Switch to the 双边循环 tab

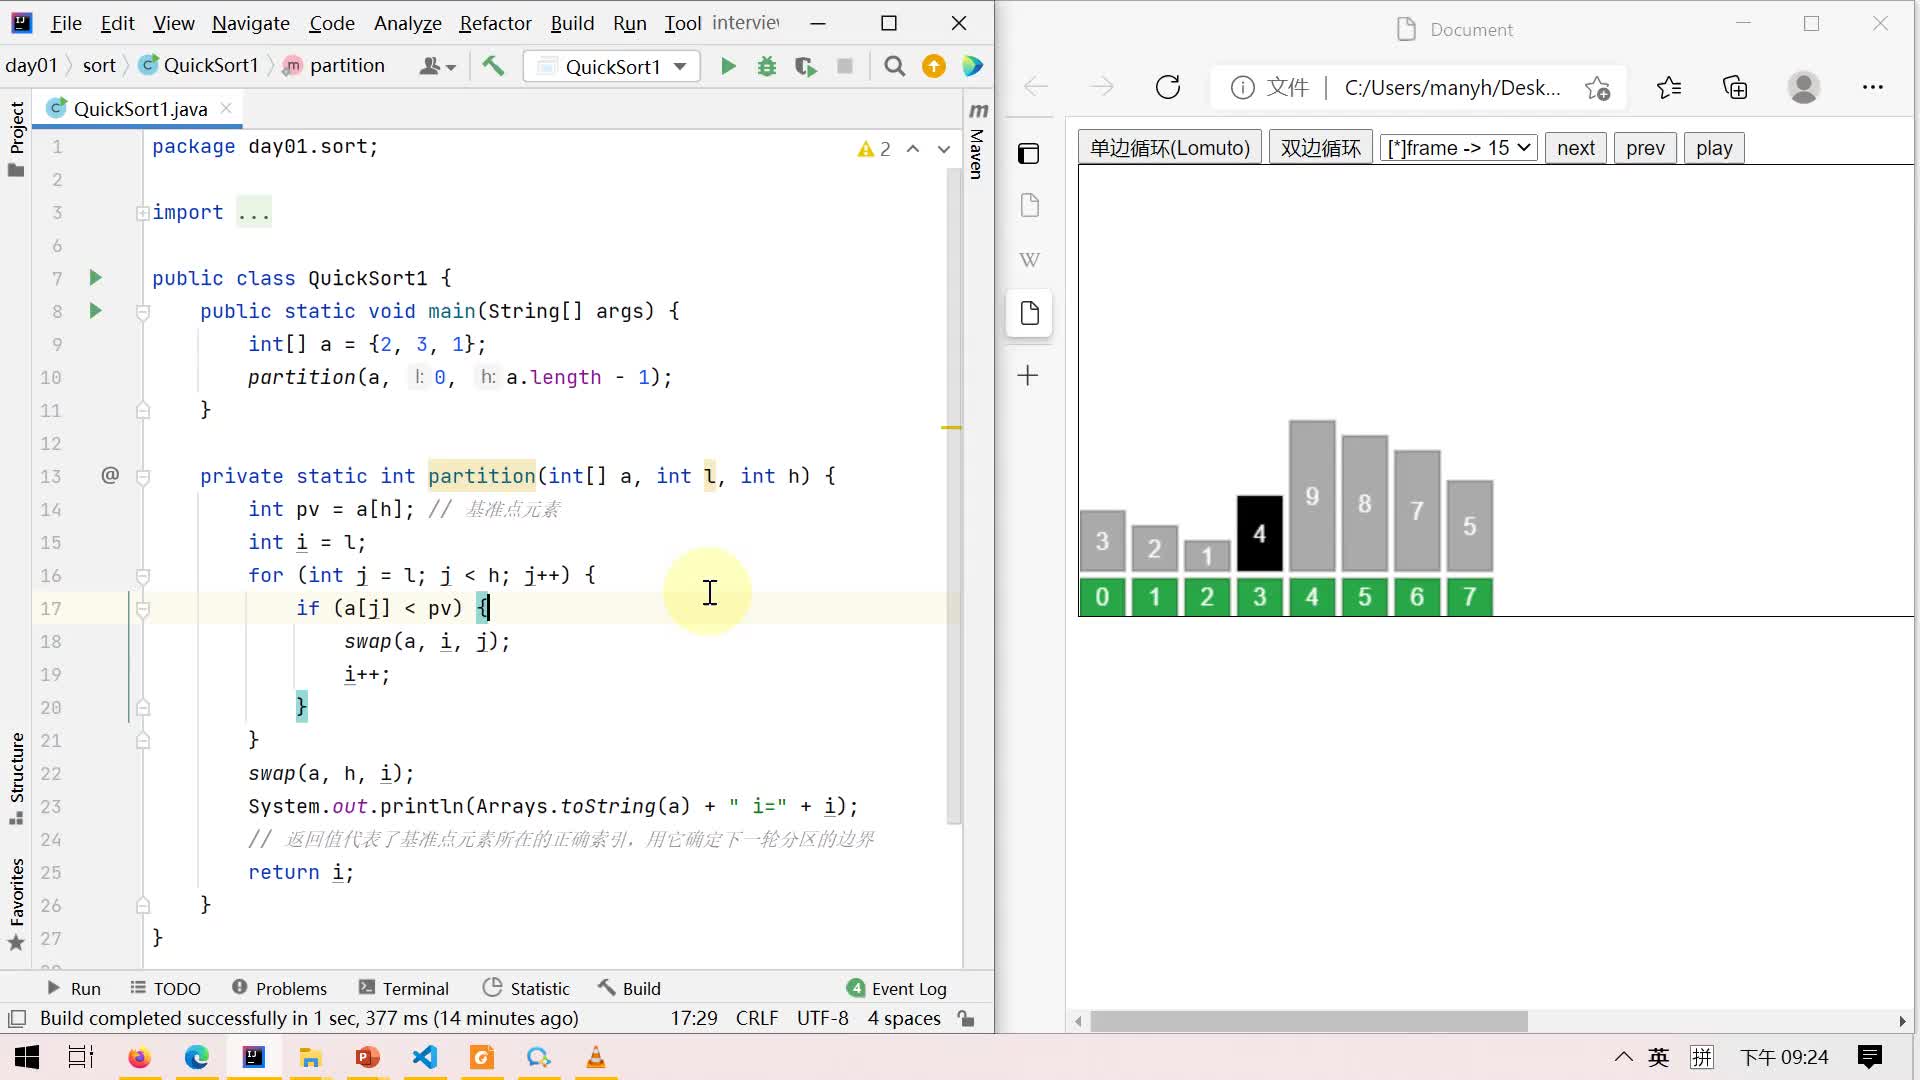coord(1321,148)
